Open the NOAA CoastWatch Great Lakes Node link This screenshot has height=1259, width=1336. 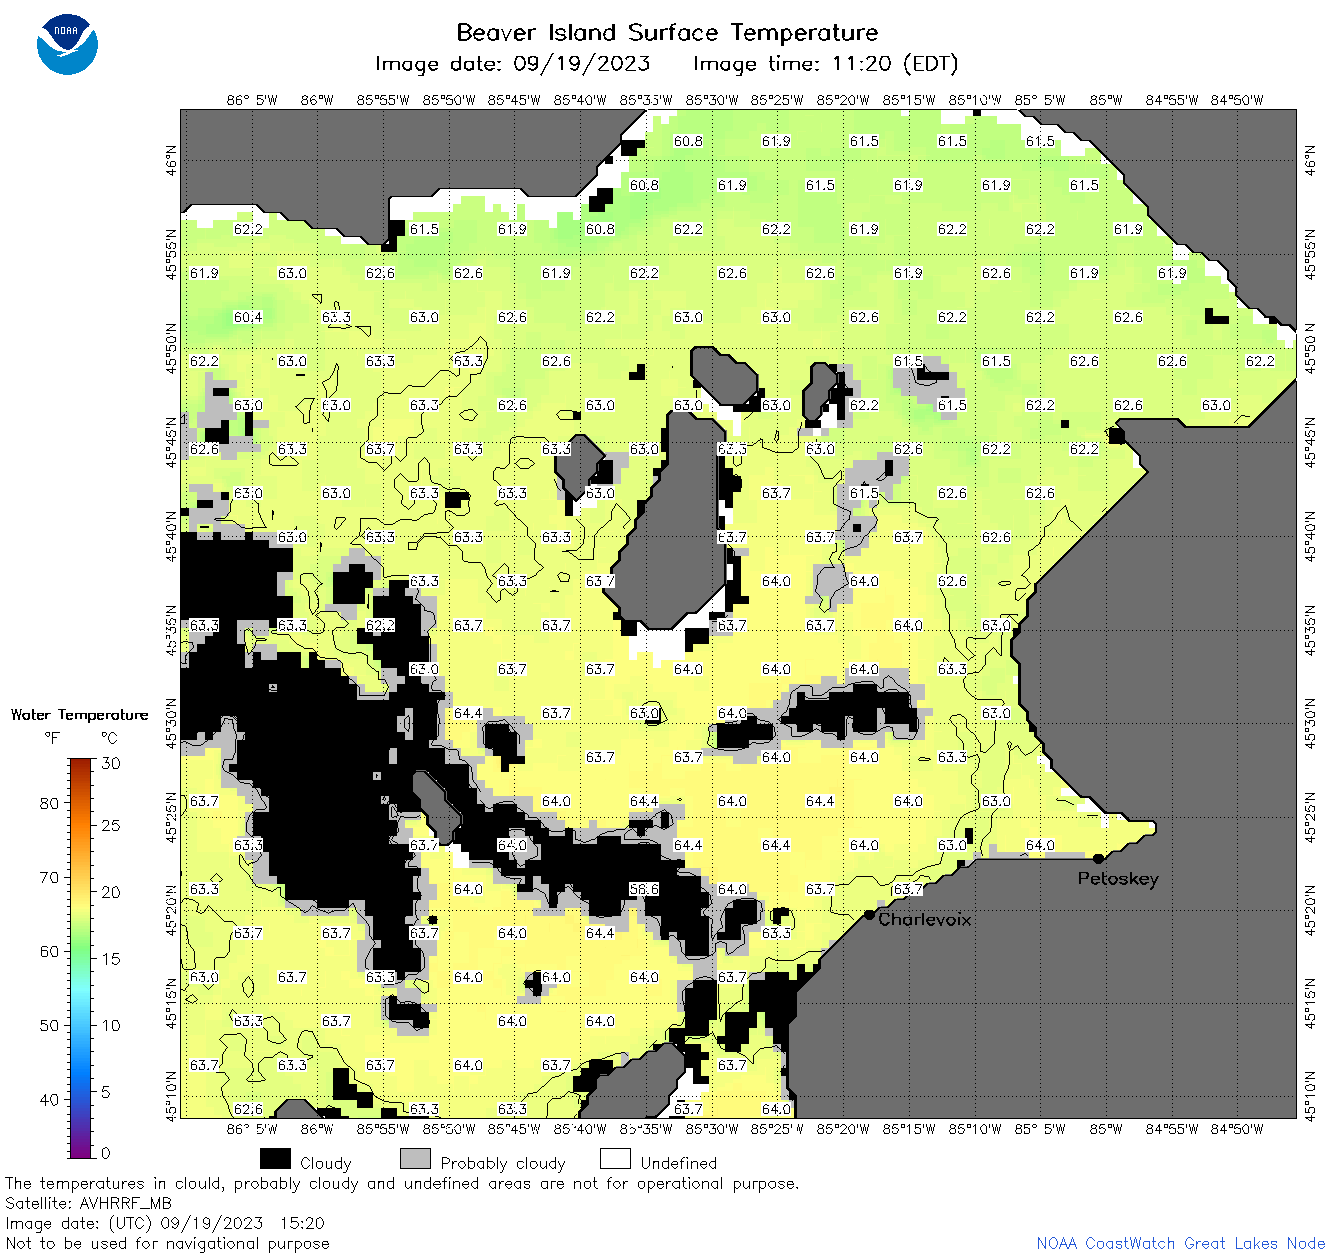(x=1180, y=1243)
